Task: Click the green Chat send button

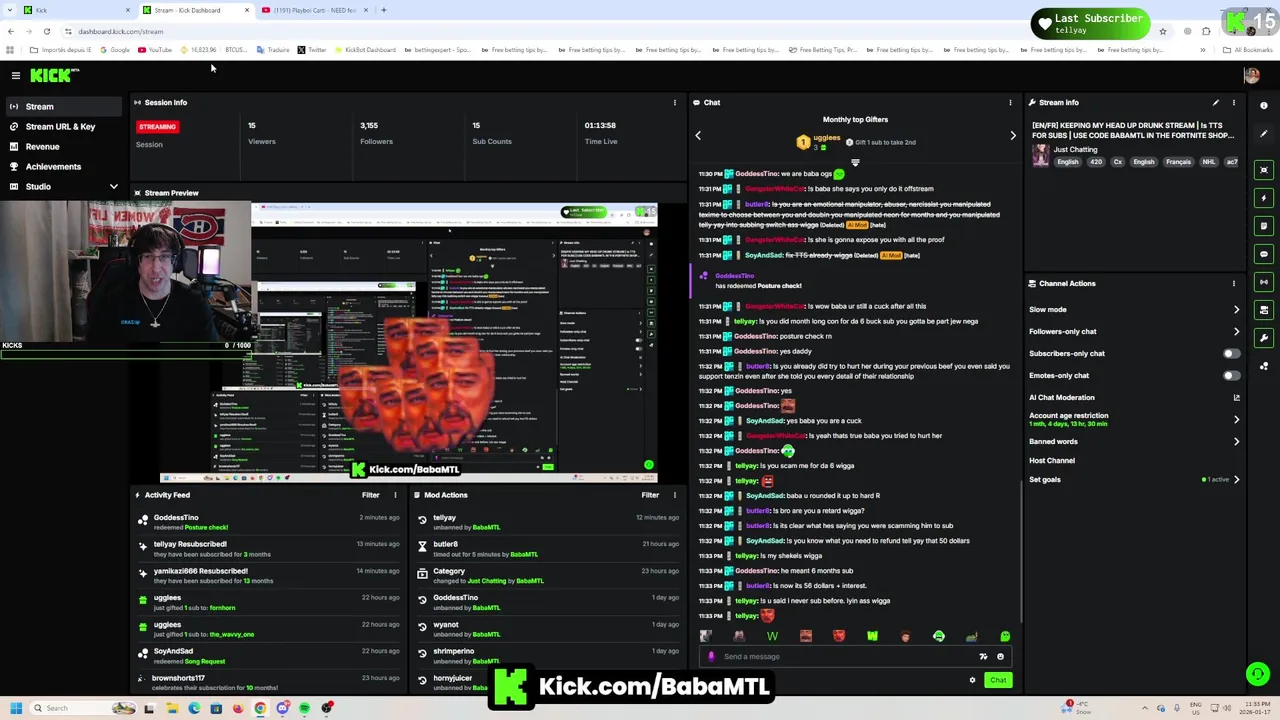Action: [x=998, y=680]
